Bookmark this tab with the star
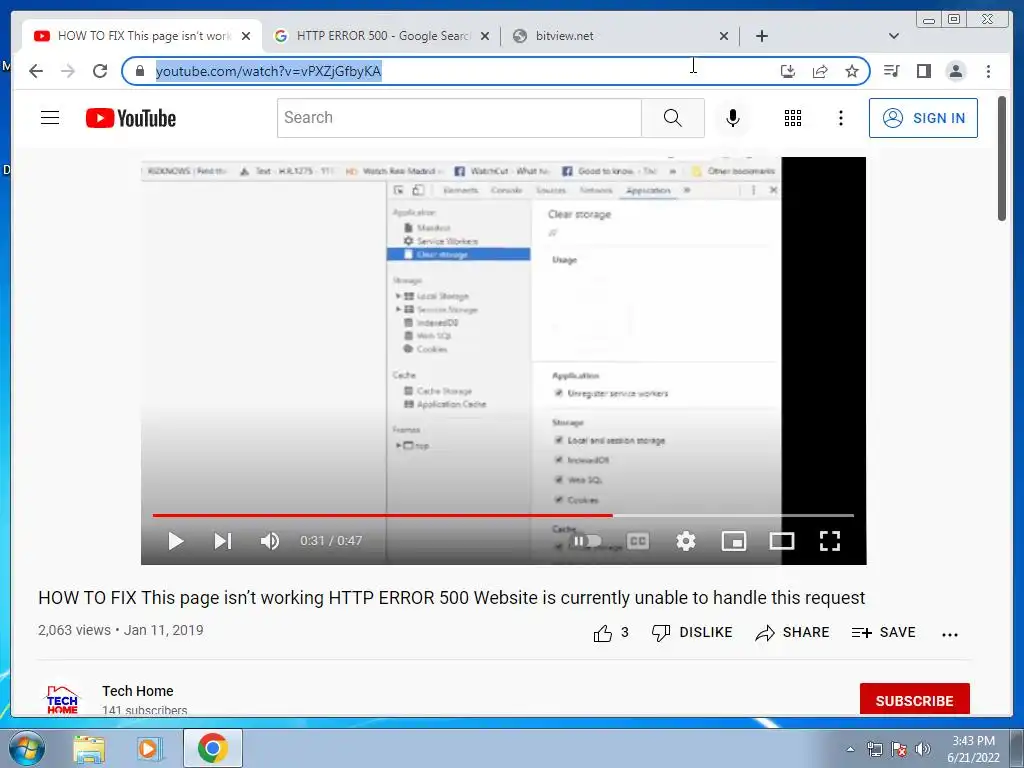Screen dimensions: 1024x768 (x=852, y=71)
